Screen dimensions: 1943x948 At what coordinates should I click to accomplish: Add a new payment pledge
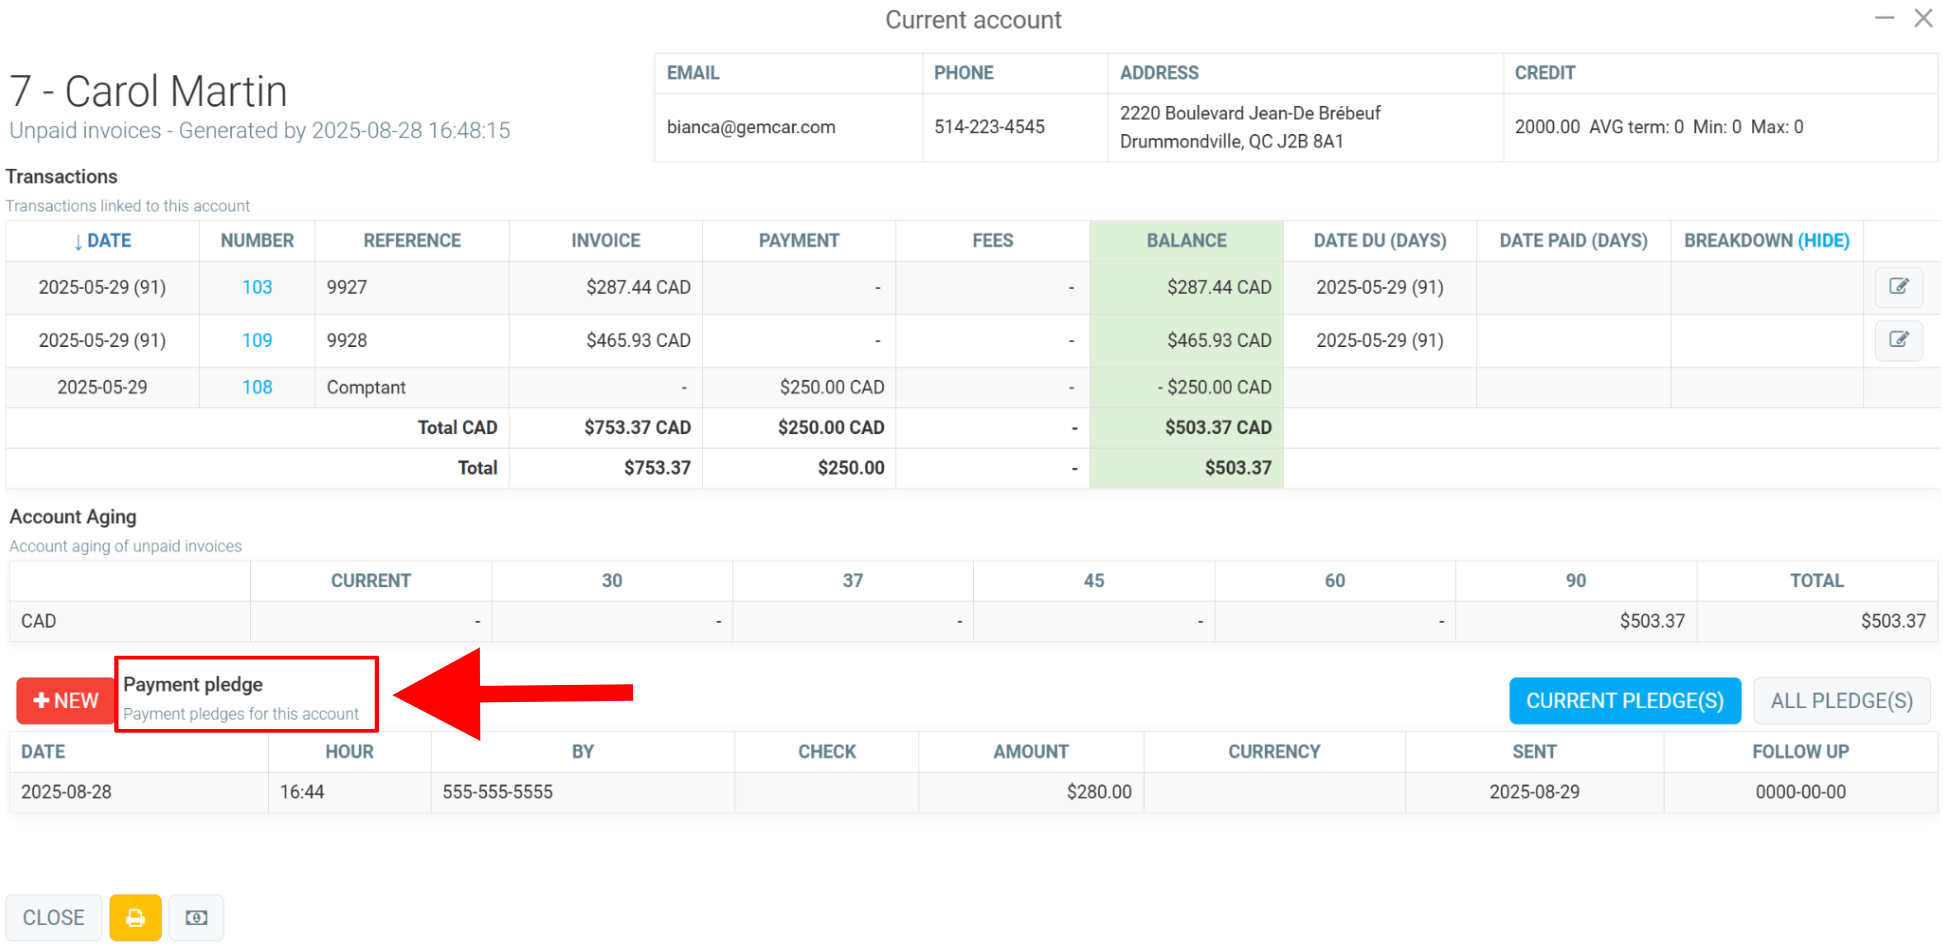pos(65,700)
